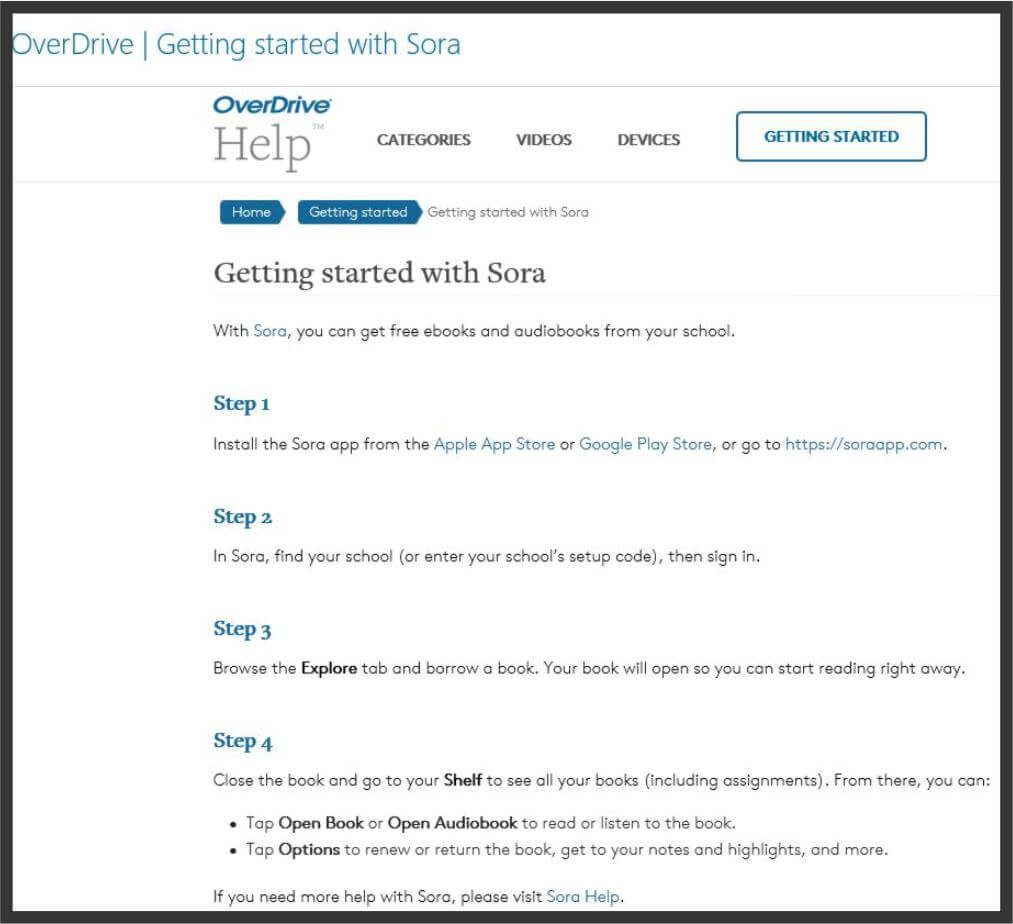Viewport: 1013px width, 924px height.
Task: Click the bold word Shelf
Action: click(463, 780)
